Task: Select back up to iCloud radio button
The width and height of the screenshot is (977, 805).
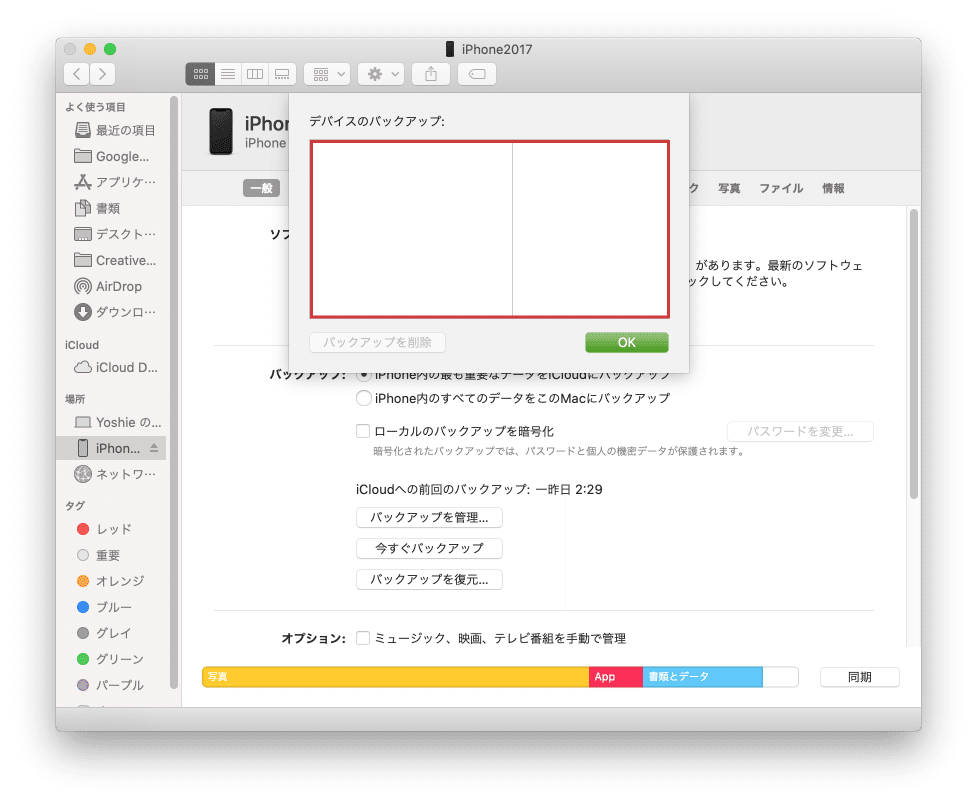Action: tap(364, 376)
